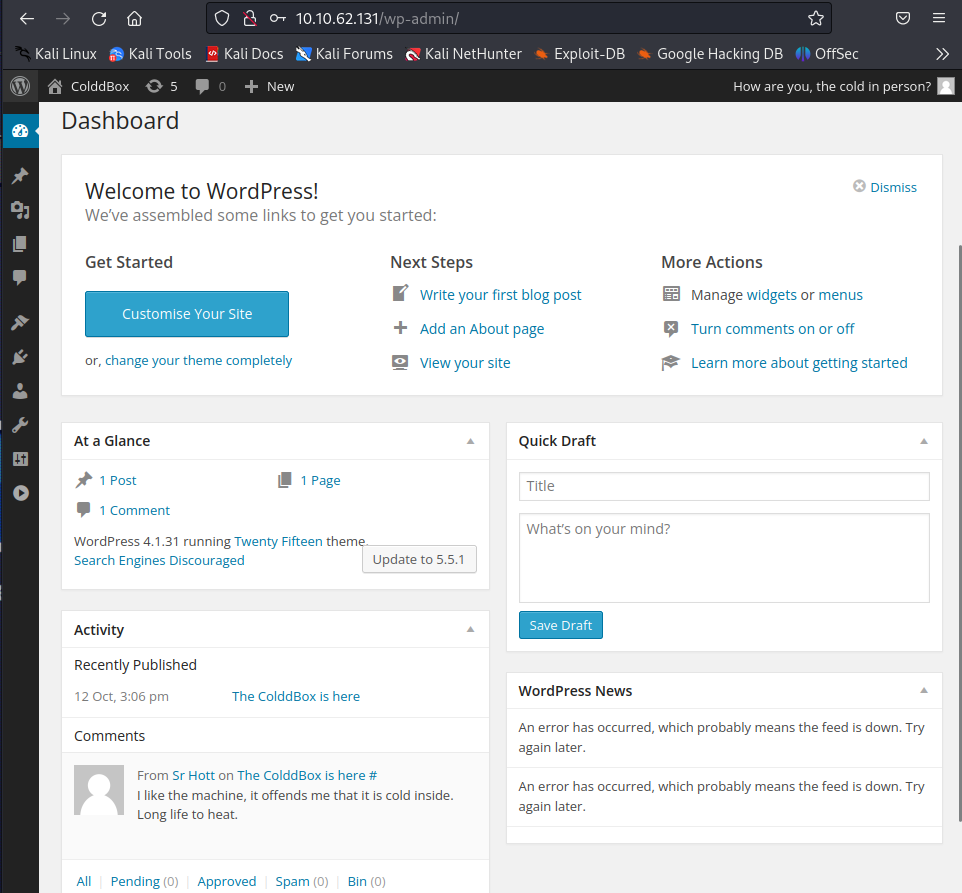
Task: Open Plugins via the sidebar plug icon
Action: tap(20, 357)
